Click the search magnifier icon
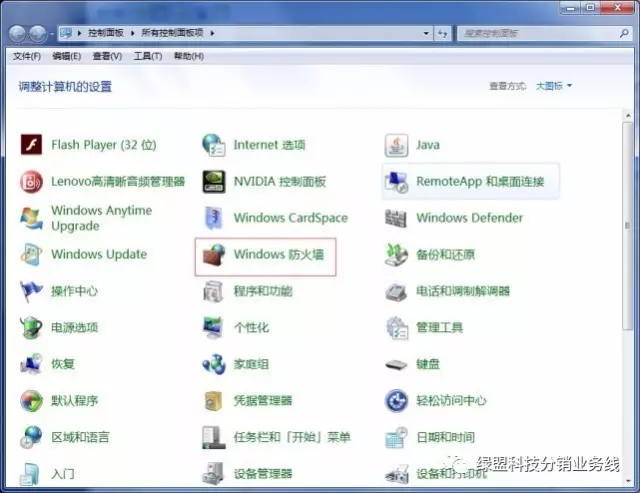This screenshot has height=493, width=640. tap(624, 33)
